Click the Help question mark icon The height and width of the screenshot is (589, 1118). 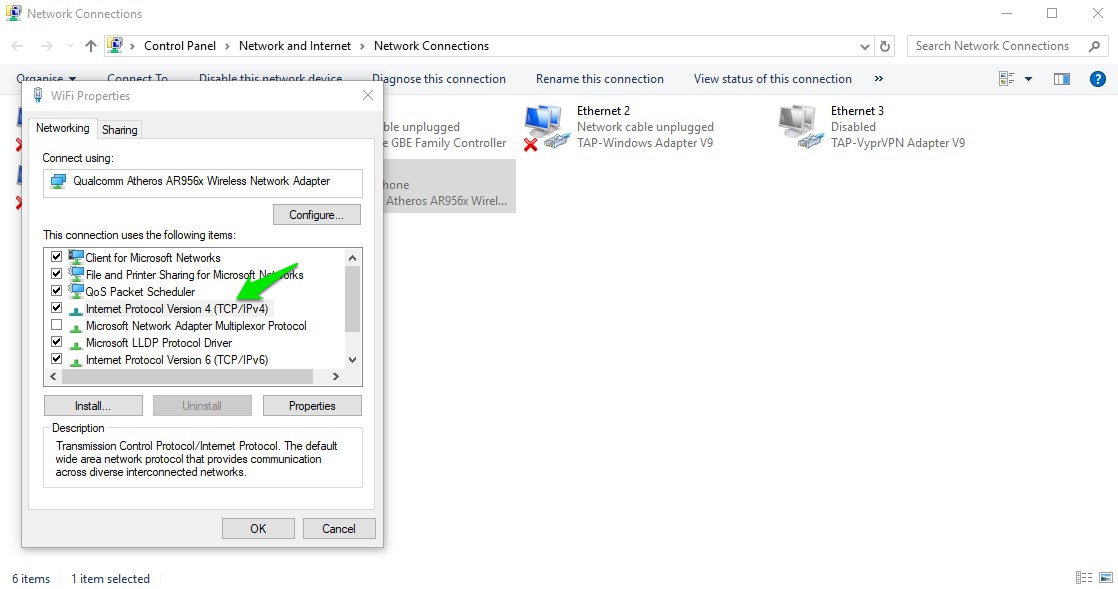click(1097, 78)
